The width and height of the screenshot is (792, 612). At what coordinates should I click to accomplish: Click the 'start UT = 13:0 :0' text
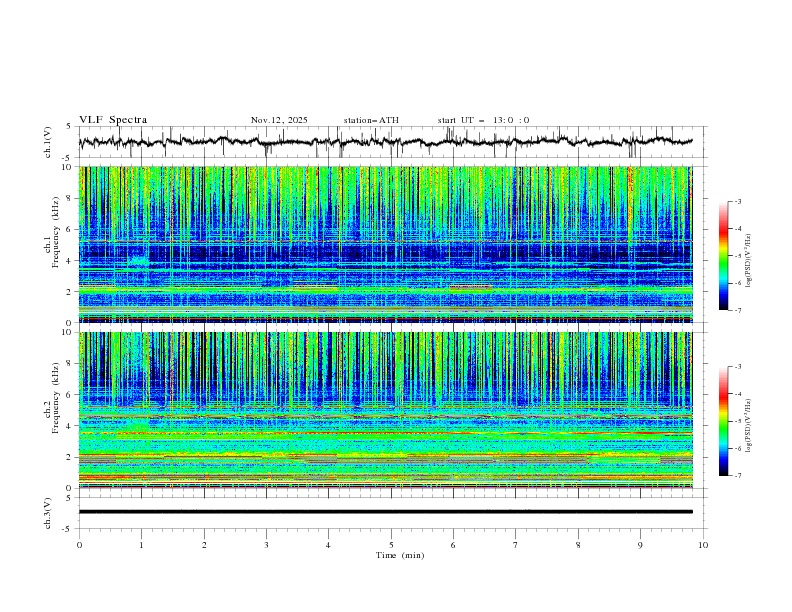click(483, 120)
